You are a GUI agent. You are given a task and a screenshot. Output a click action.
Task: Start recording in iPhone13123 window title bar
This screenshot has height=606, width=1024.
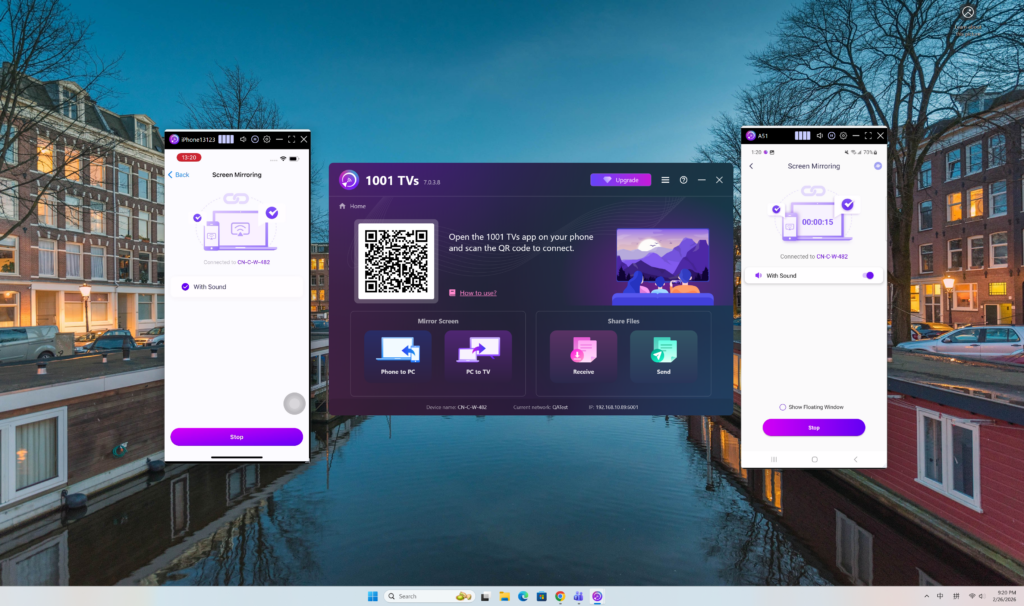click(254, 139)
